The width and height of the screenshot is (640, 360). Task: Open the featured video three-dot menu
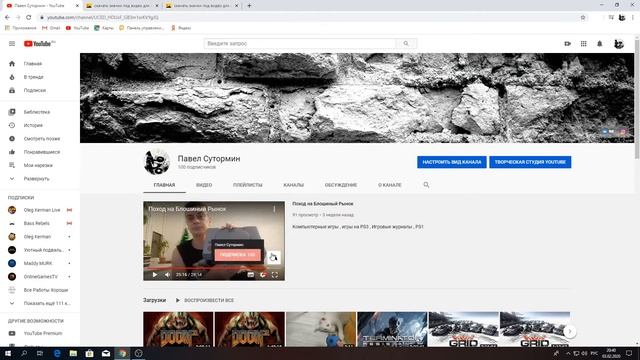[274, 209]
